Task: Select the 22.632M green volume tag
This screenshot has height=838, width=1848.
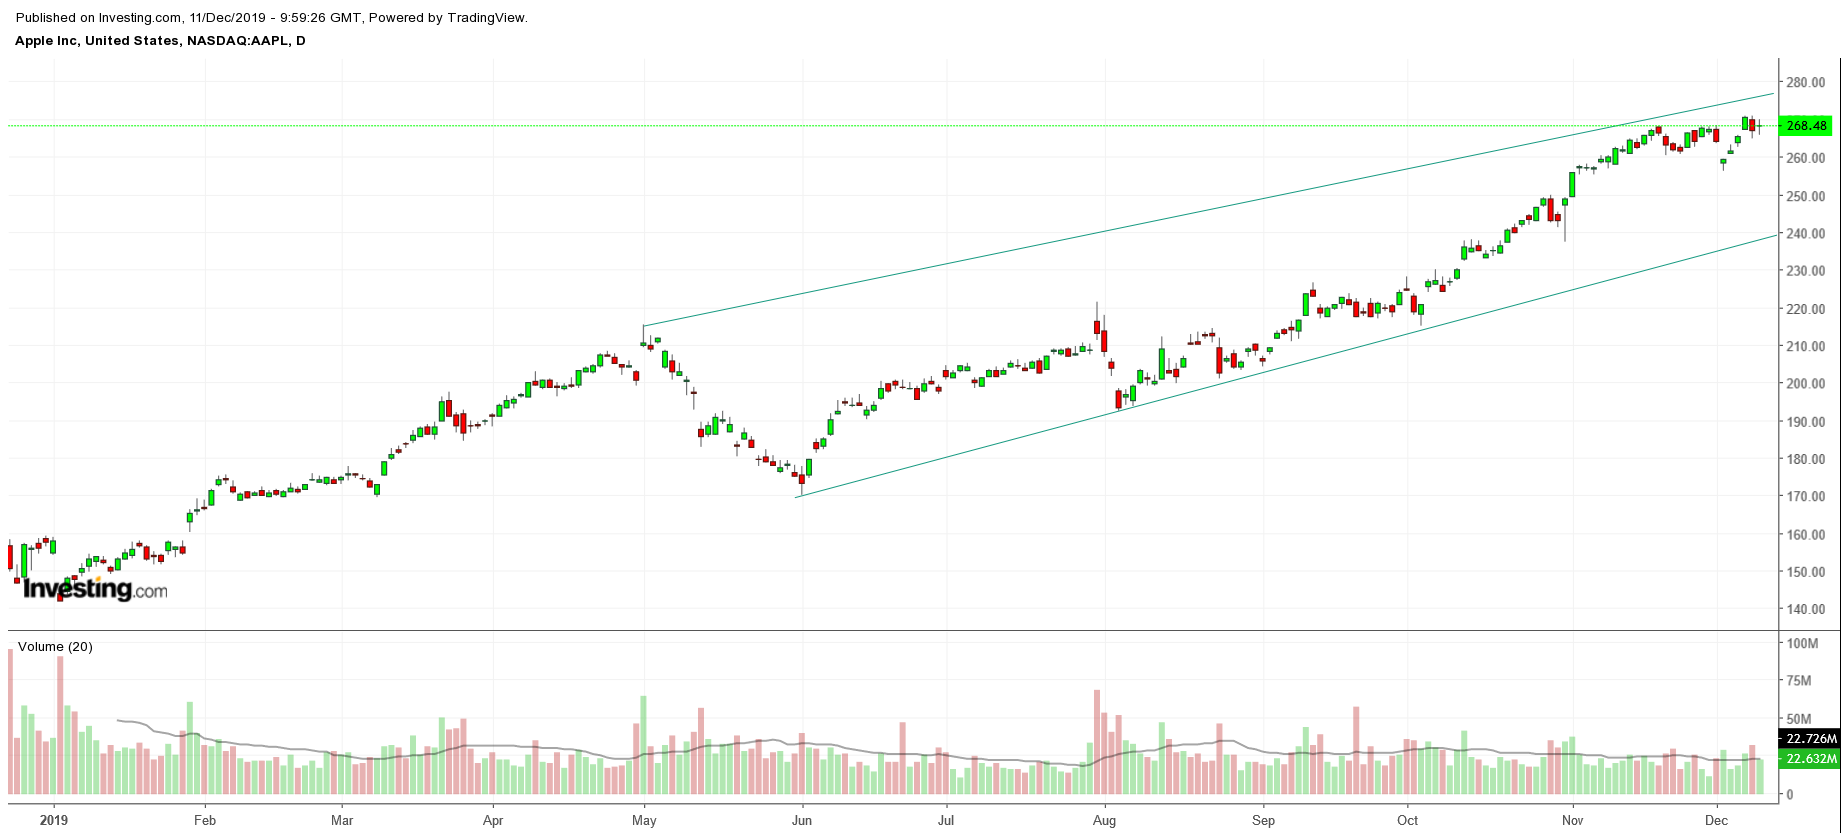Action: pos(1811,759)
